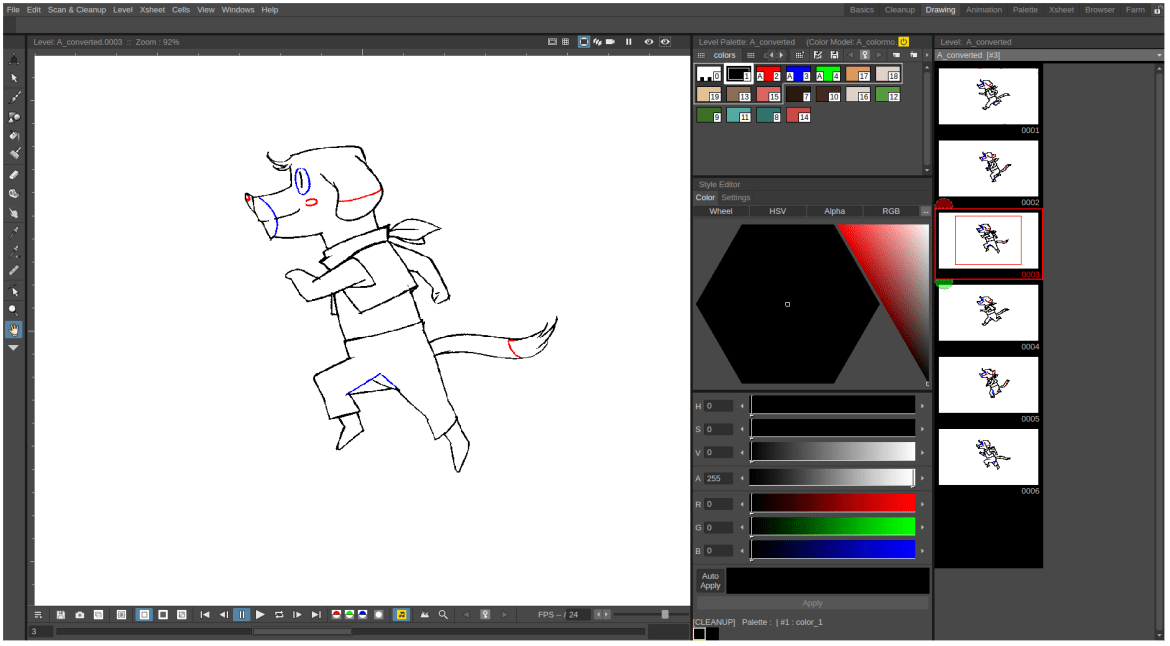Viewport: 1170px width, 646px height.
Task: Select the Brush tool
Action: tap(13, 98)
